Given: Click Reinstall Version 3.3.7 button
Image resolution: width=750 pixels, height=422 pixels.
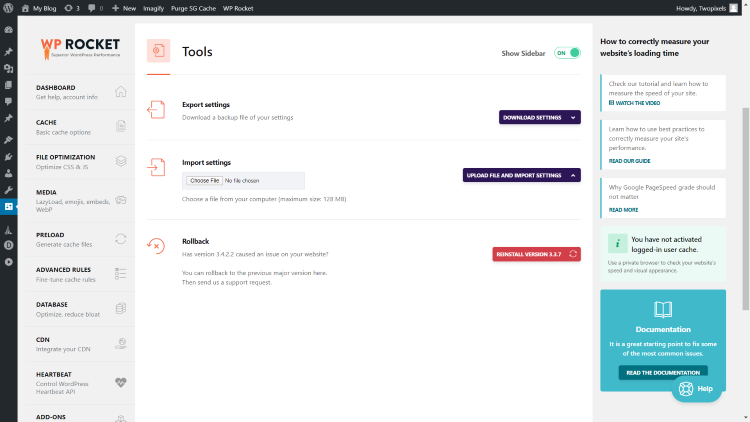Looking at the screenshot, I should 536,254.
